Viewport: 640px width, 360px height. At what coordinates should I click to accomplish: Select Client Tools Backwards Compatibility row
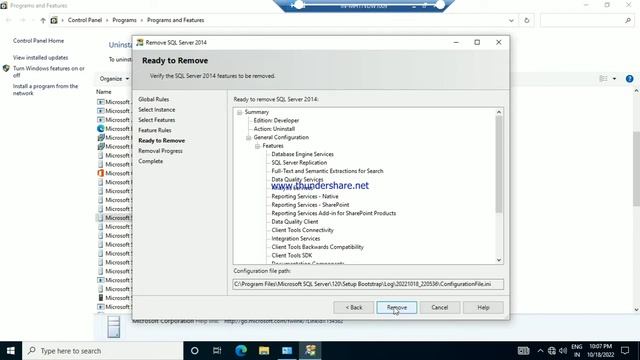point(317,247)
